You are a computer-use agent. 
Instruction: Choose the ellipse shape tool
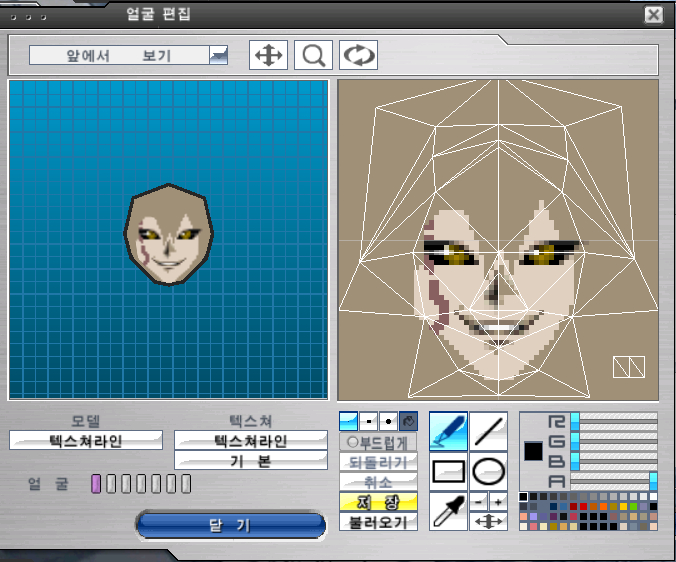click(x=488, y=470)
